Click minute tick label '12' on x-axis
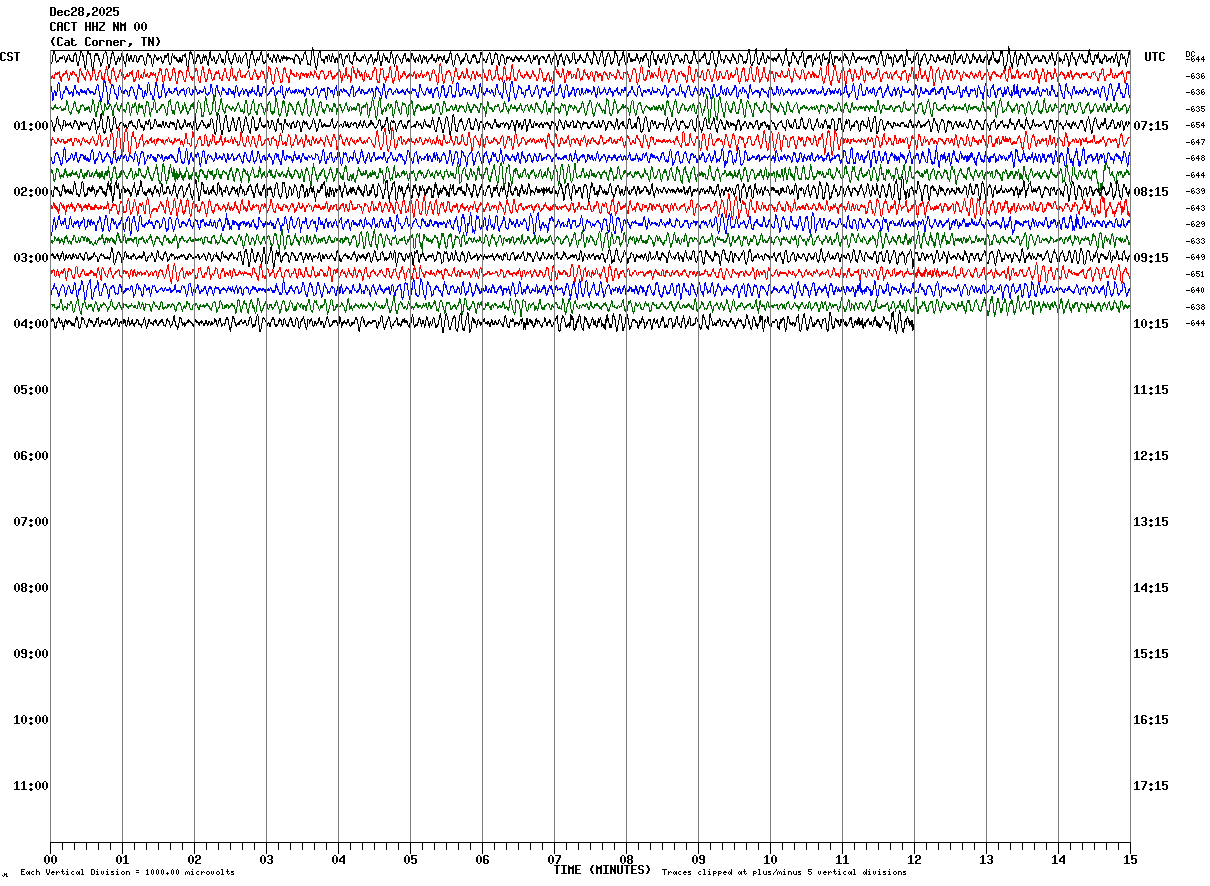The height and width of the screenshot is (886, 1210). click(x=914, y=860)
